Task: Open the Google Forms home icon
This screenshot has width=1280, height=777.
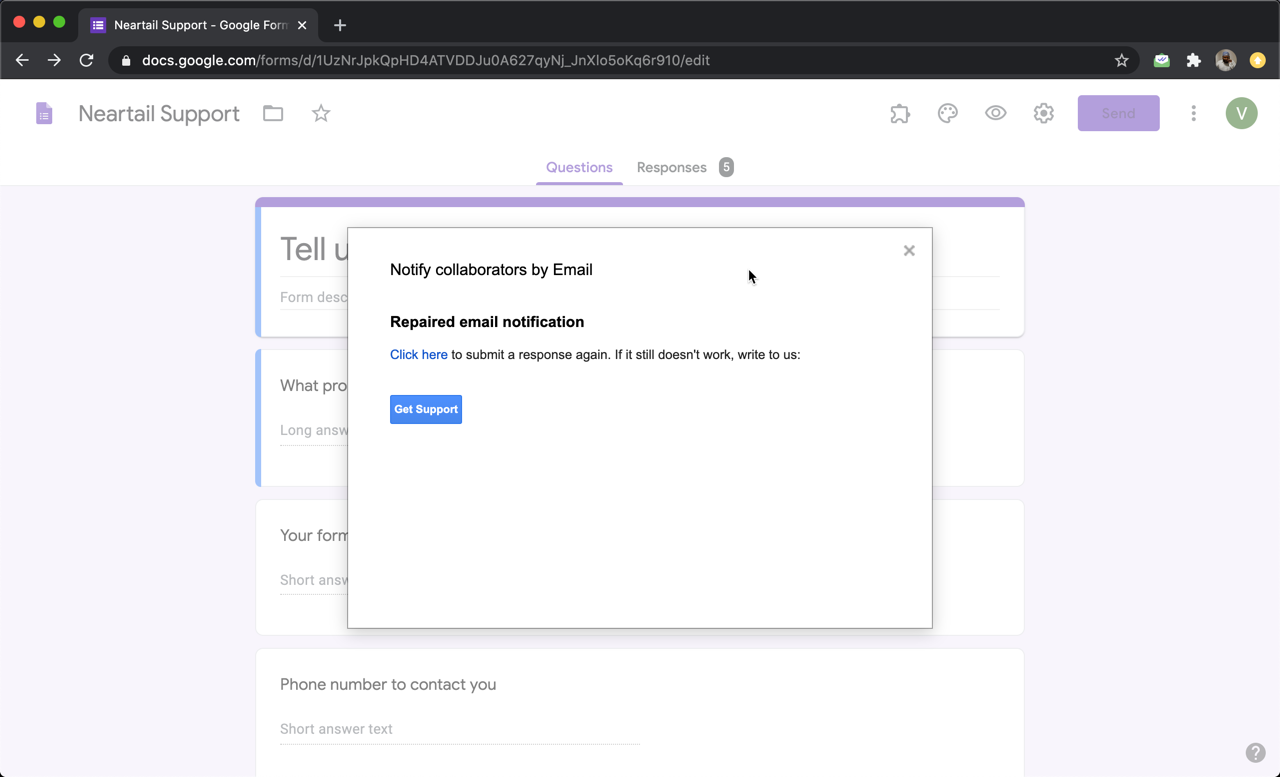Action: point(44,114)
